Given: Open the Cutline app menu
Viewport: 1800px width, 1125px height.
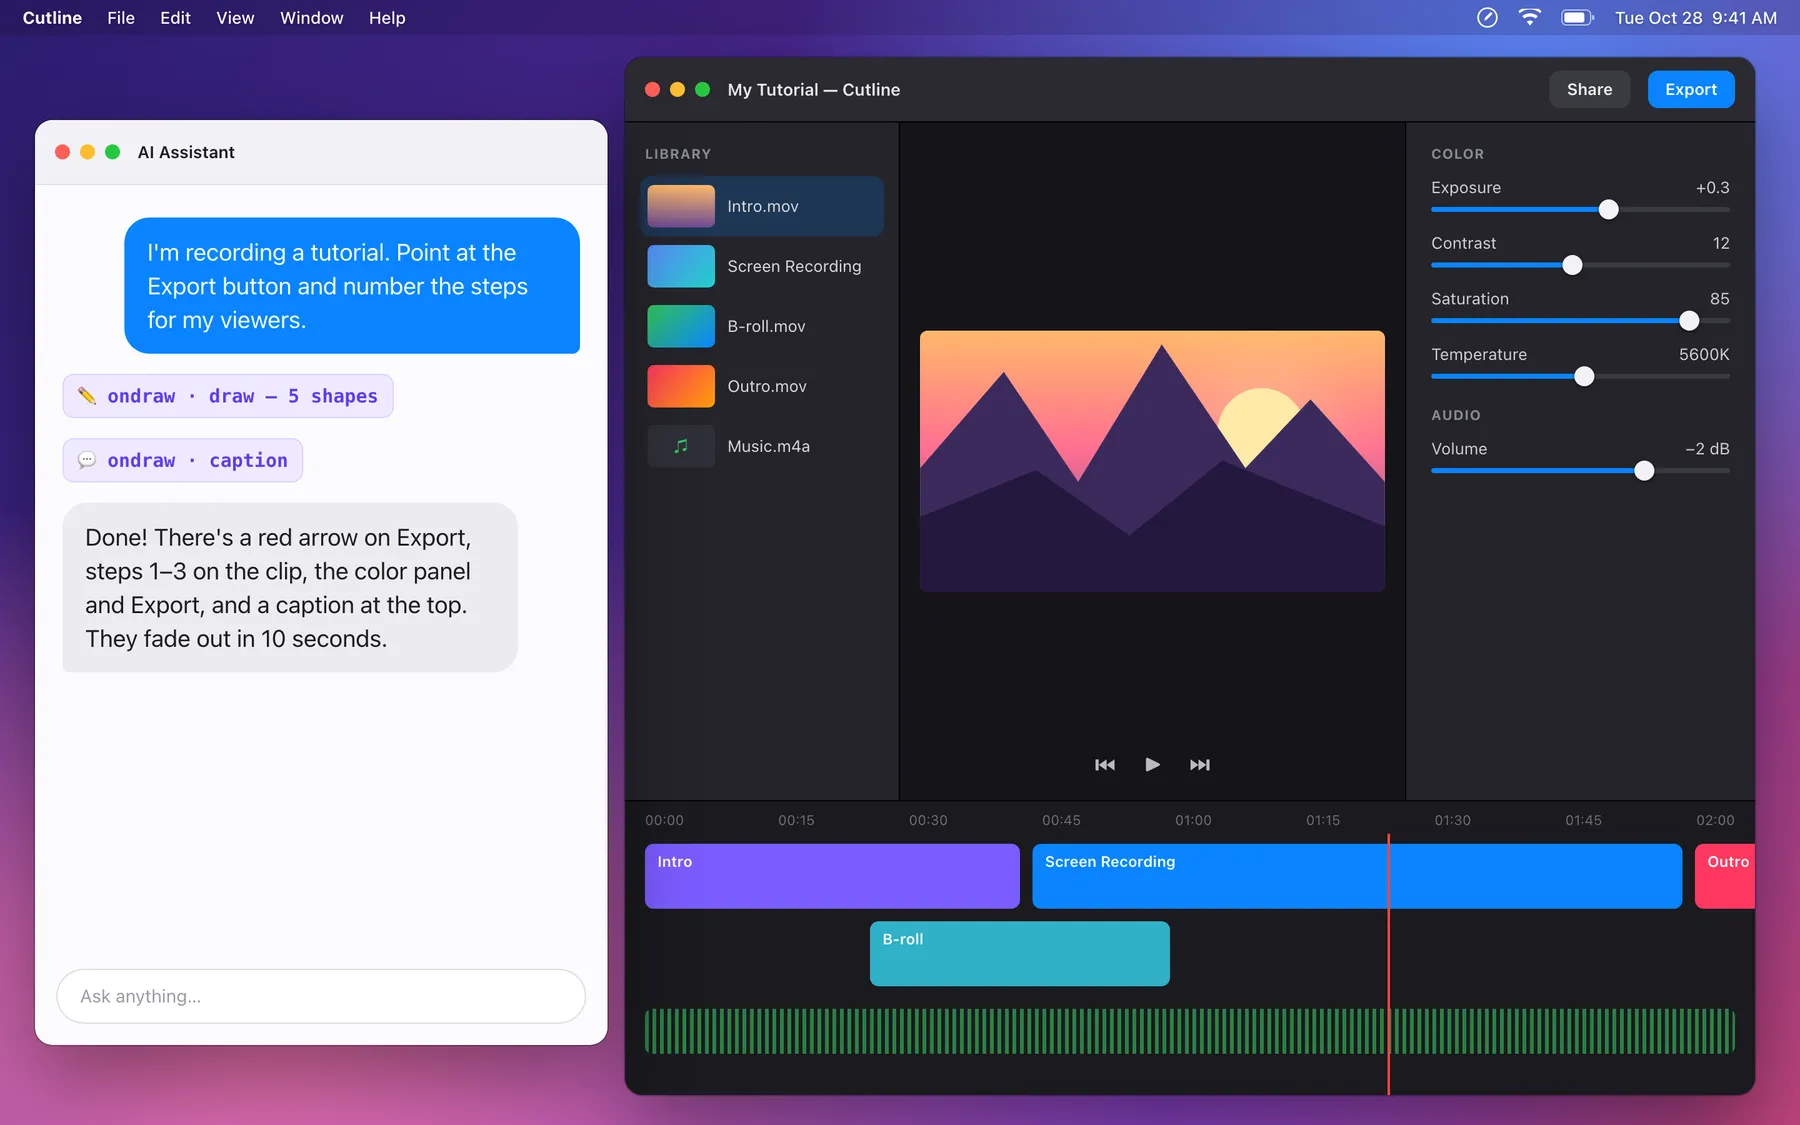Looking at the screenshot, I should pyautogui.click(x=52, y=18).
